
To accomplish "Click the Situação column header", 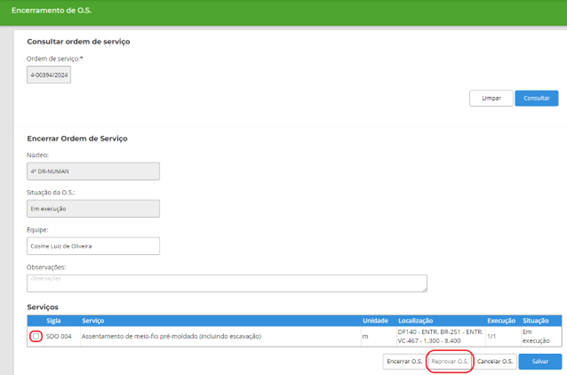I will pyautogui.click(x=536, y=321).
